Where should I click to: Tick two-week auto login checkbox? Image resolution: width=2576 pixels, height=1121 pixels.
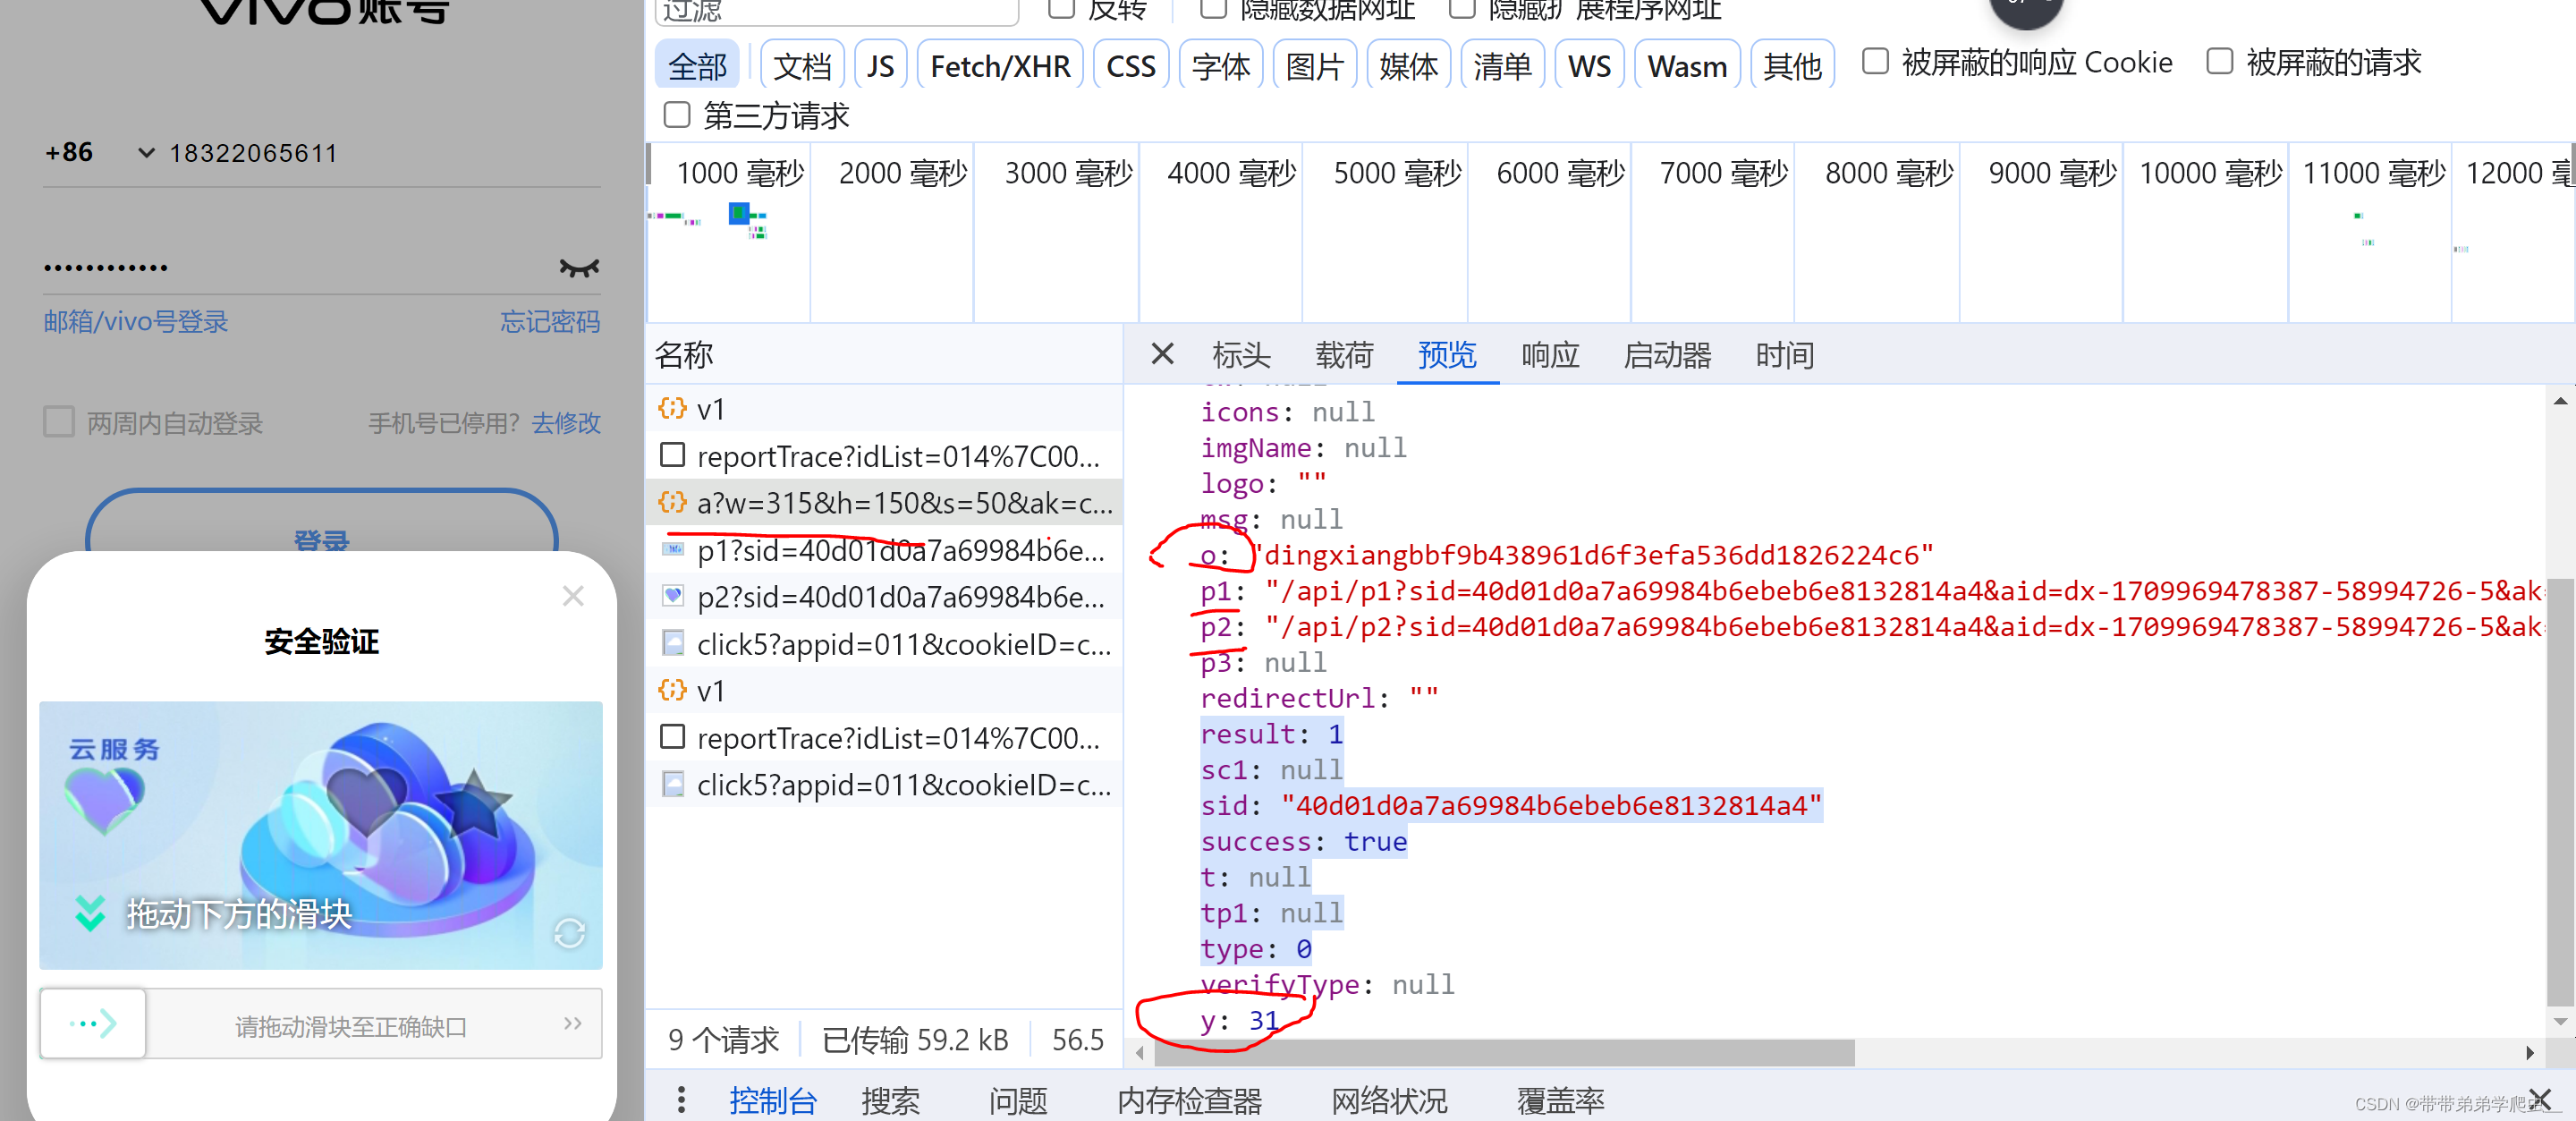coord(59,422)
